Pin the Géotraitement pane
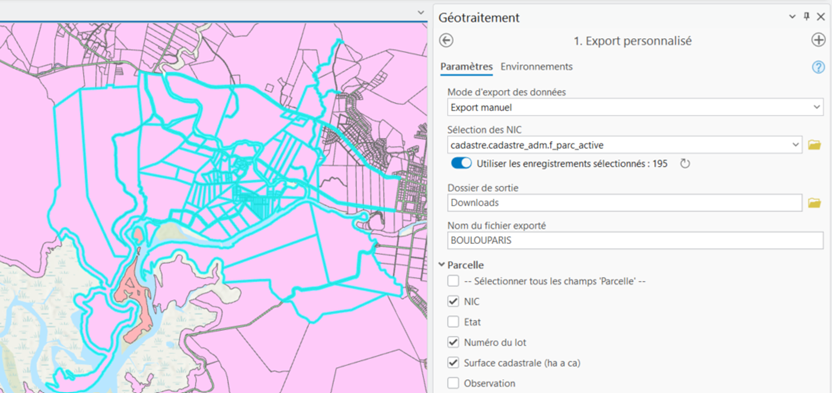The height and width of the screenshot is (393, 832). click(807, 17)
